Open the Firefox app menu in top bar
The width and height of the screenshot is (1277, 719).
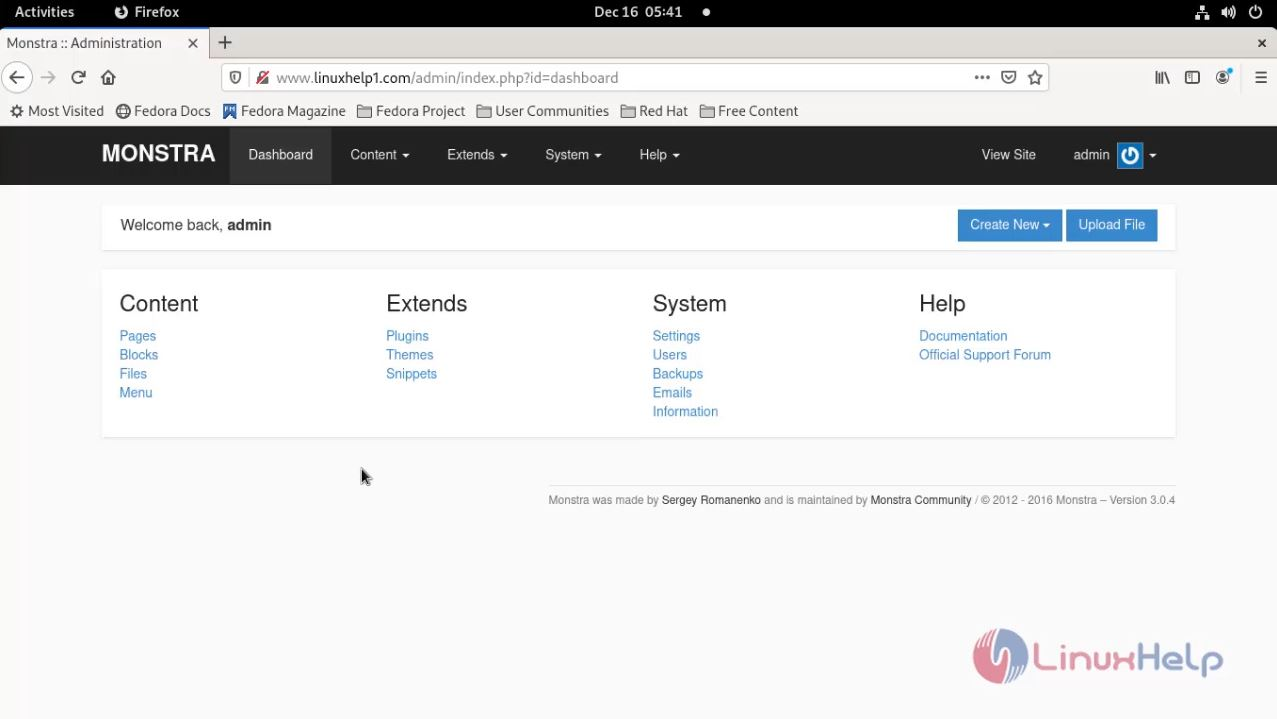pyautogui.click(x=147, y=12)
